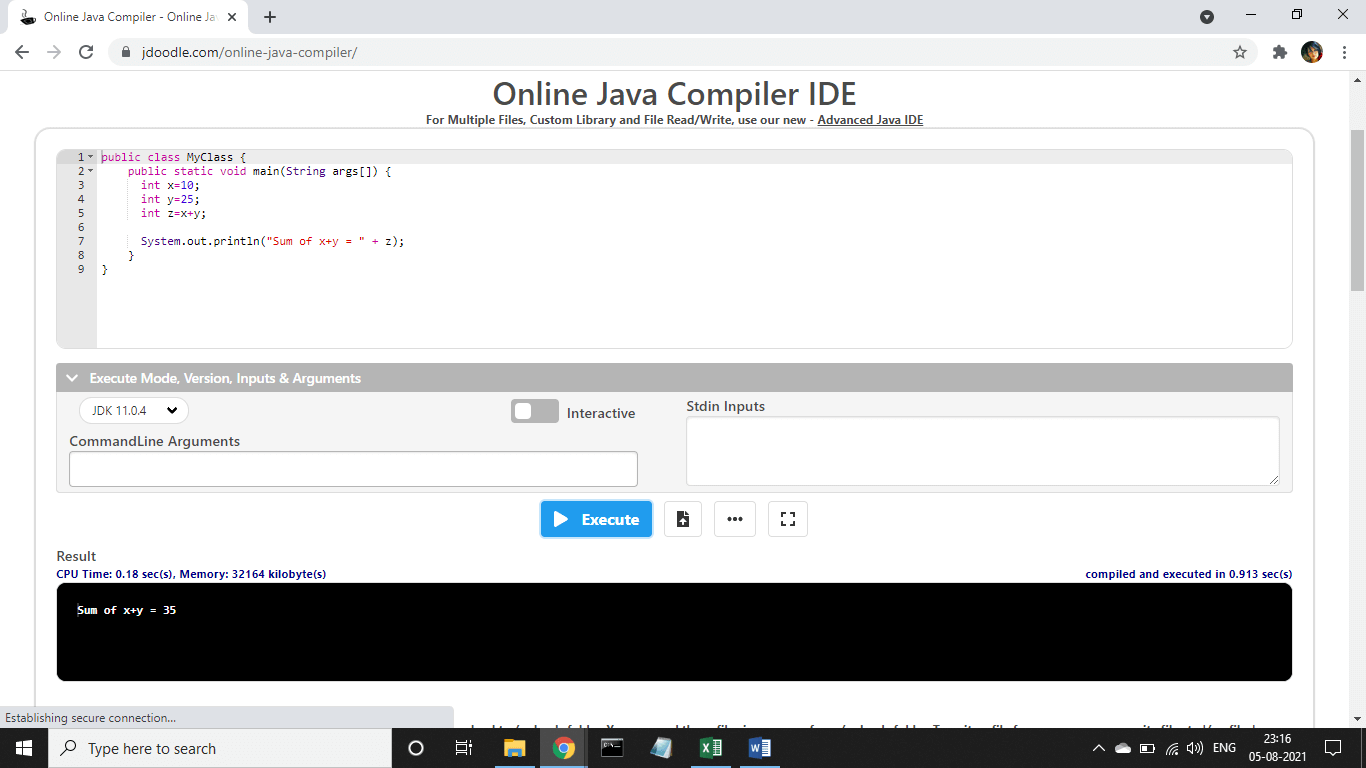Screen dimensions: 1366x768
Task: Click the System.out.println code line
Action: point(272,241)
